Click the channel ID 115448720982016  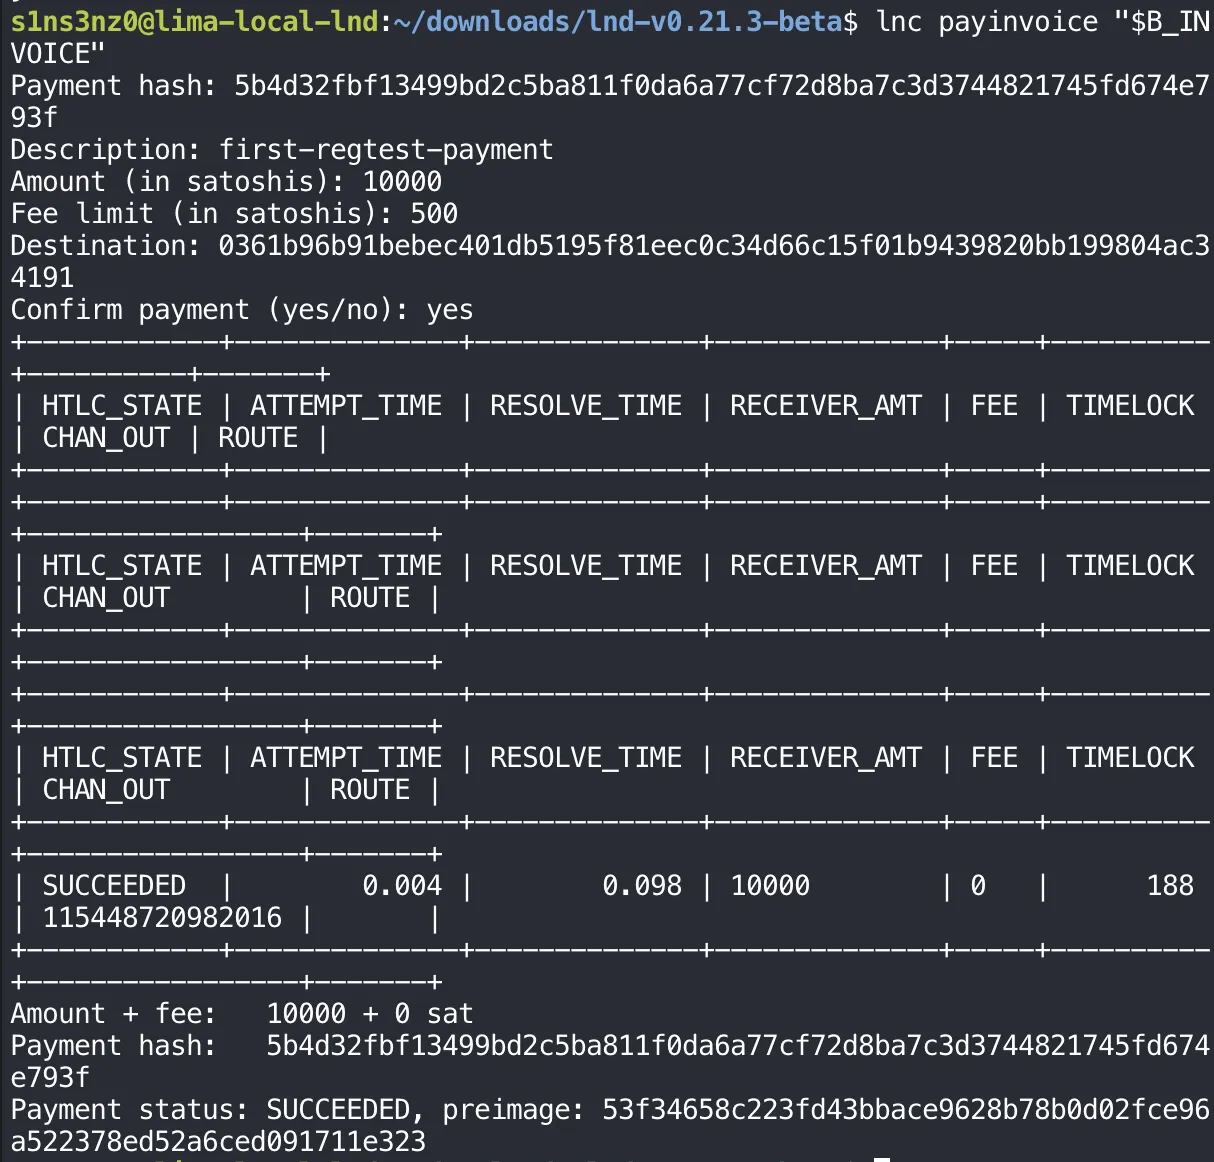point(162,917)
